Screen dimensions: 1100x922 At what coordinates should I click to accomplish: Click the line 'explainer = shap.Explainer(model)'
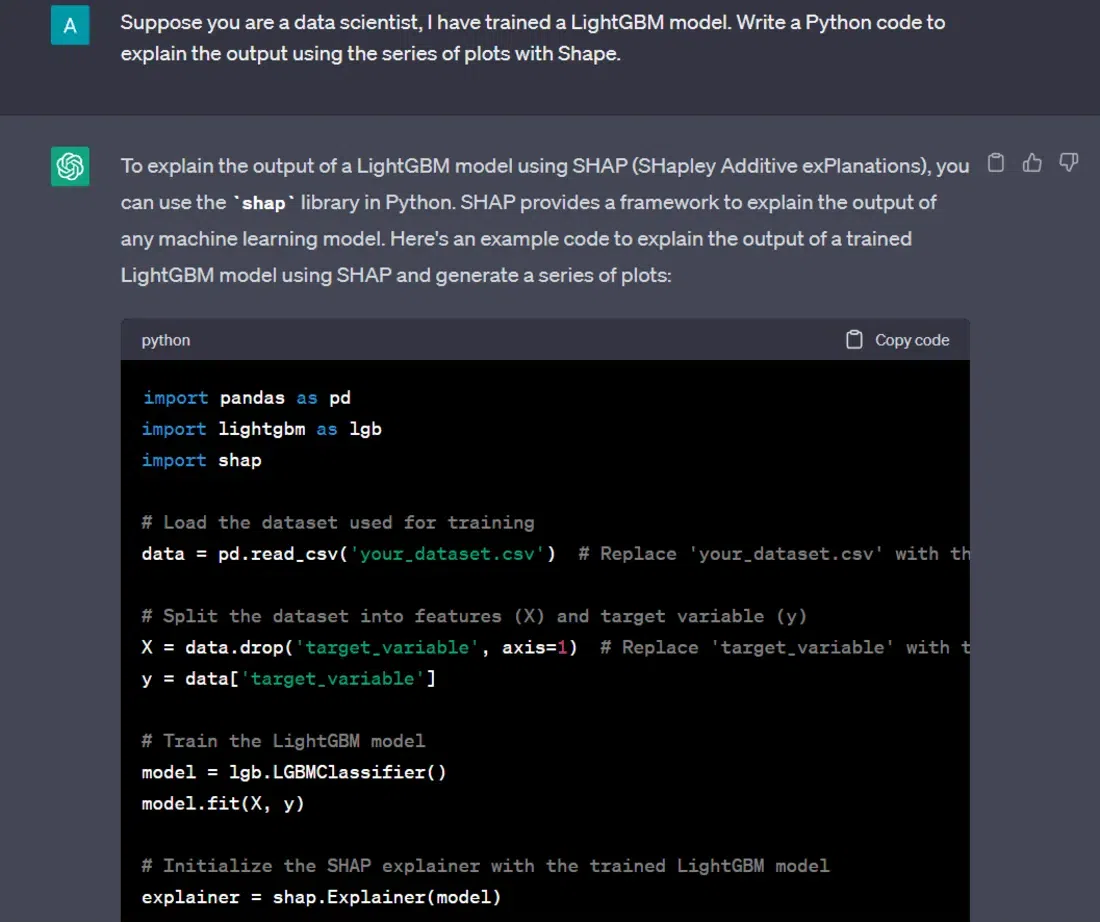(x=321, y=897)
